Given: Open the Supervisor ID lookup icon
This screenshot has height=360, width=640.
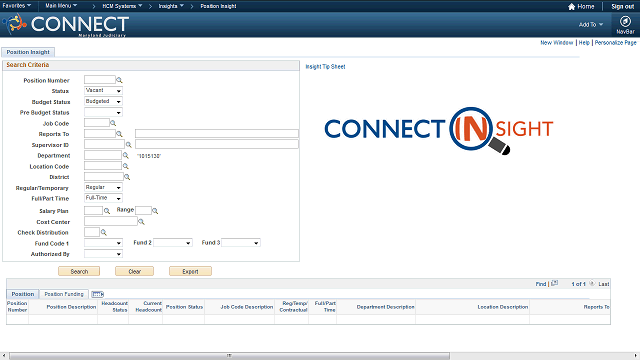Looking at the screenshot, I should pos(129,145).
